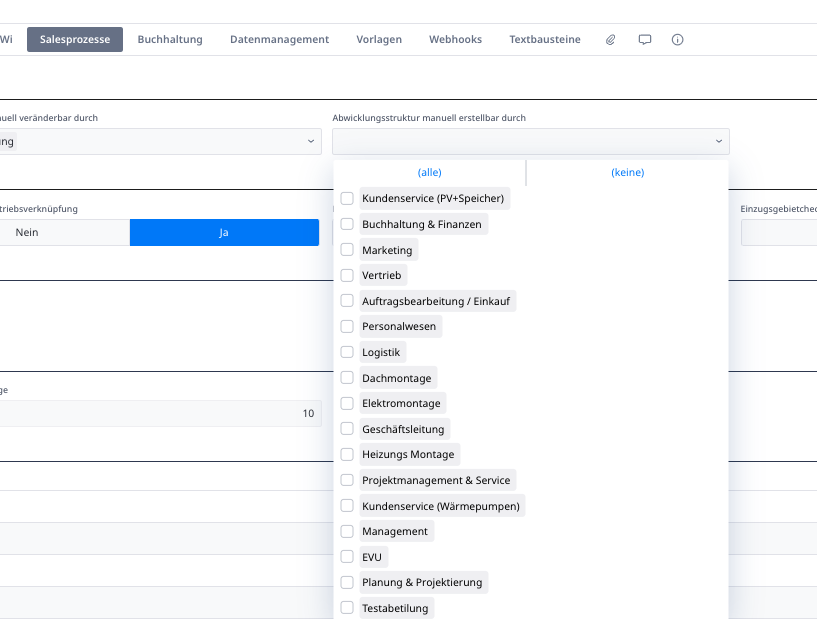Click the (keine) deselect-all link
Image resolution: width=817 pixels, height=619 pixels.
627,173
